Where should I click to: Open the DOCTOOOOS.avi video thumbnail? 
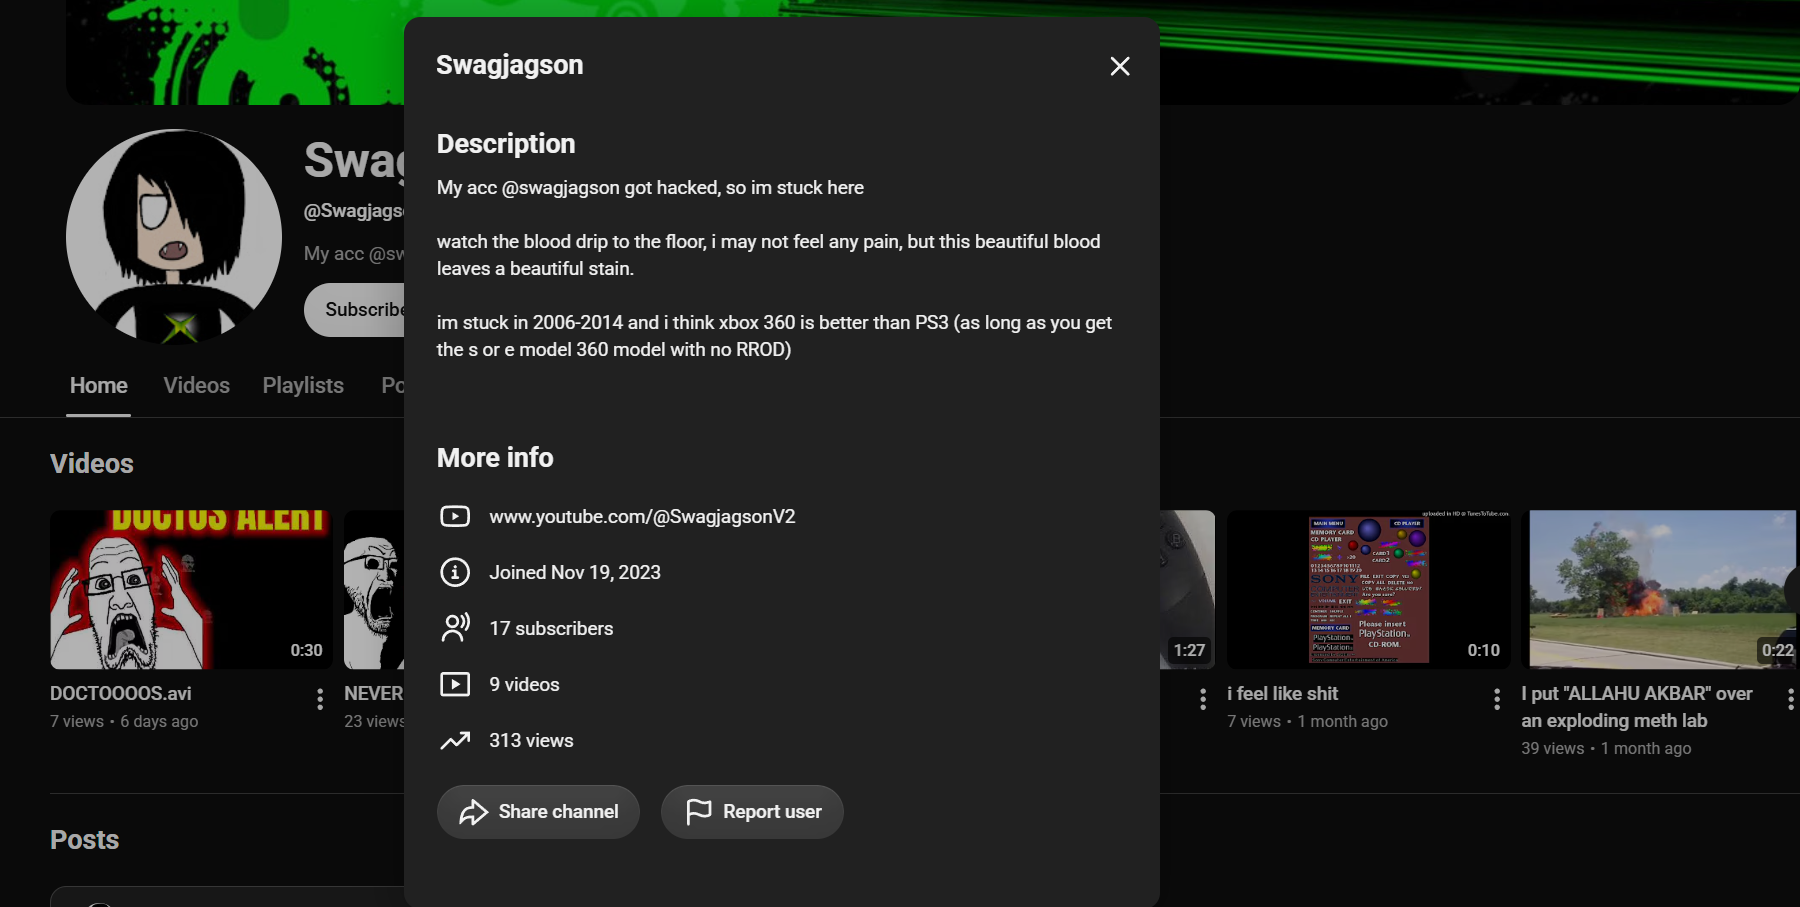tap(191, 590)
